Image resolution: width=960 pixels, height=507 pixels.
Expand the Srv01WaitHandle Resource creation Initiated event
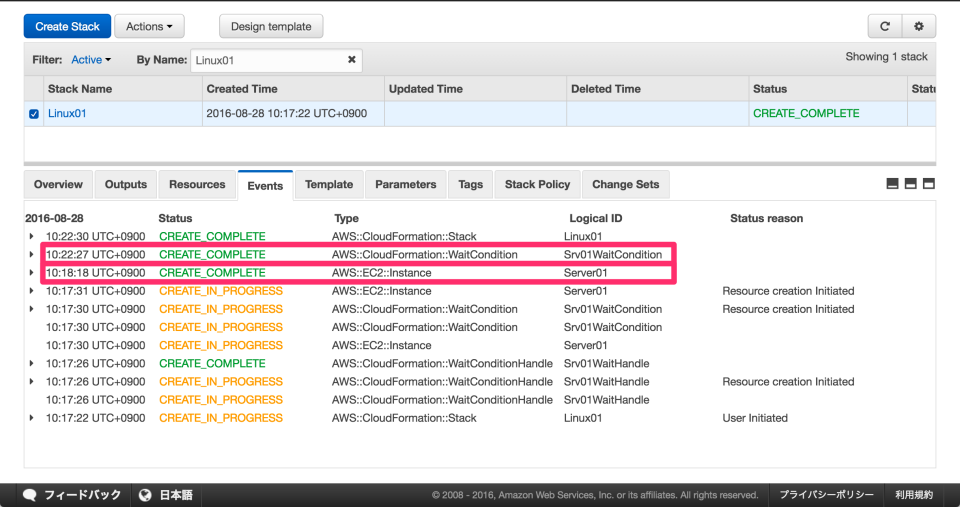[31, 381]
